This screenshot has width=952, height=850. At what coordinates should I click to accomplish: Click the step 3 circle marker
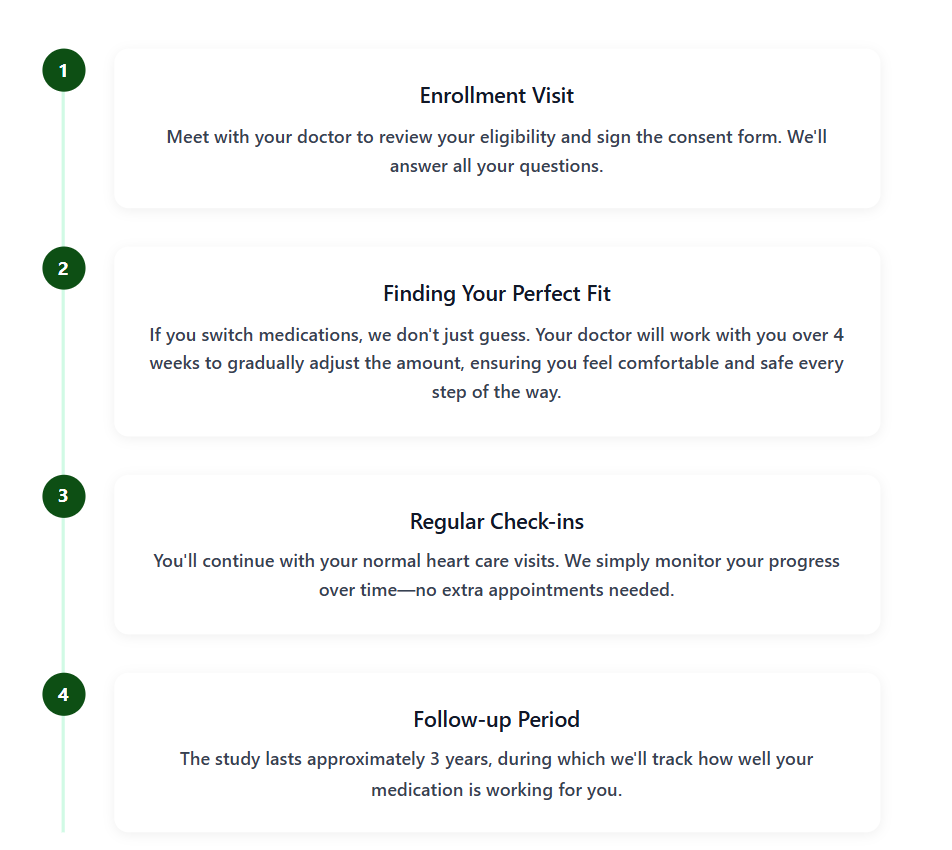[x=64, y=496]
